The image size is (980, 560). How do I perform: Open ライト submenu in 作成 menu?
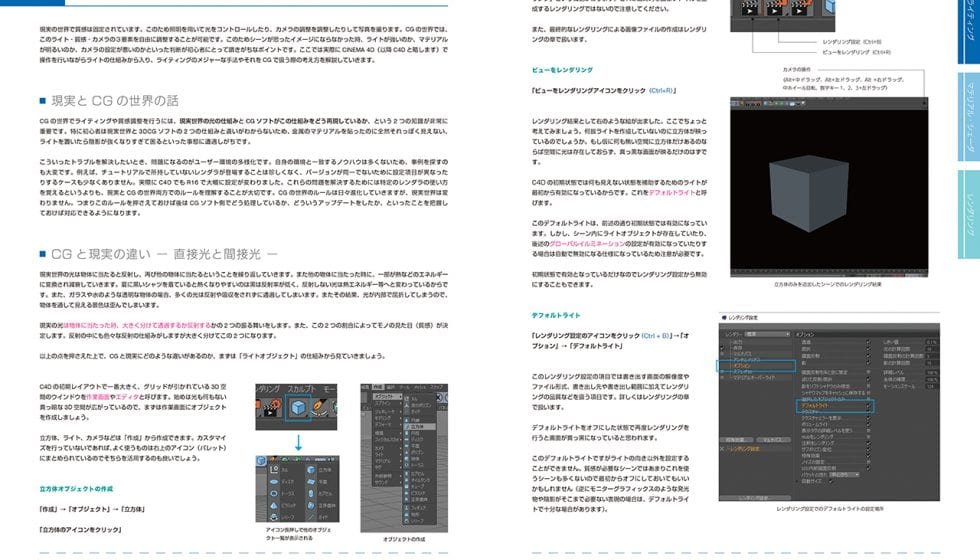coord(388,454)
